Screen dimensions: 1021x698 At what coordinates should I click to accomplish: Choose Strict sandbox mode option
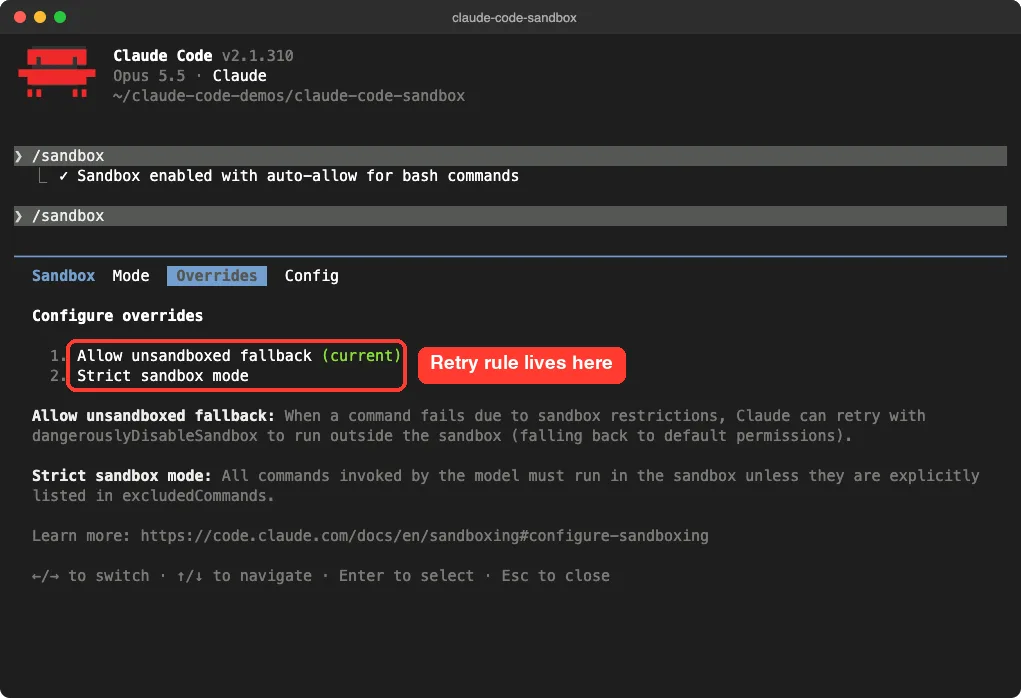163,376
